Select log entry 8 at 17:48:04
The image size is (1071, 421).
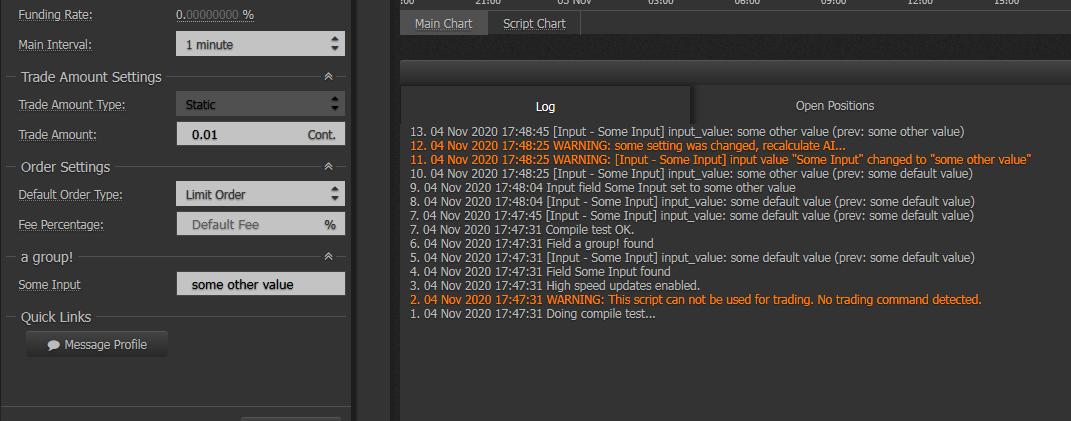(x=692, y=202)
